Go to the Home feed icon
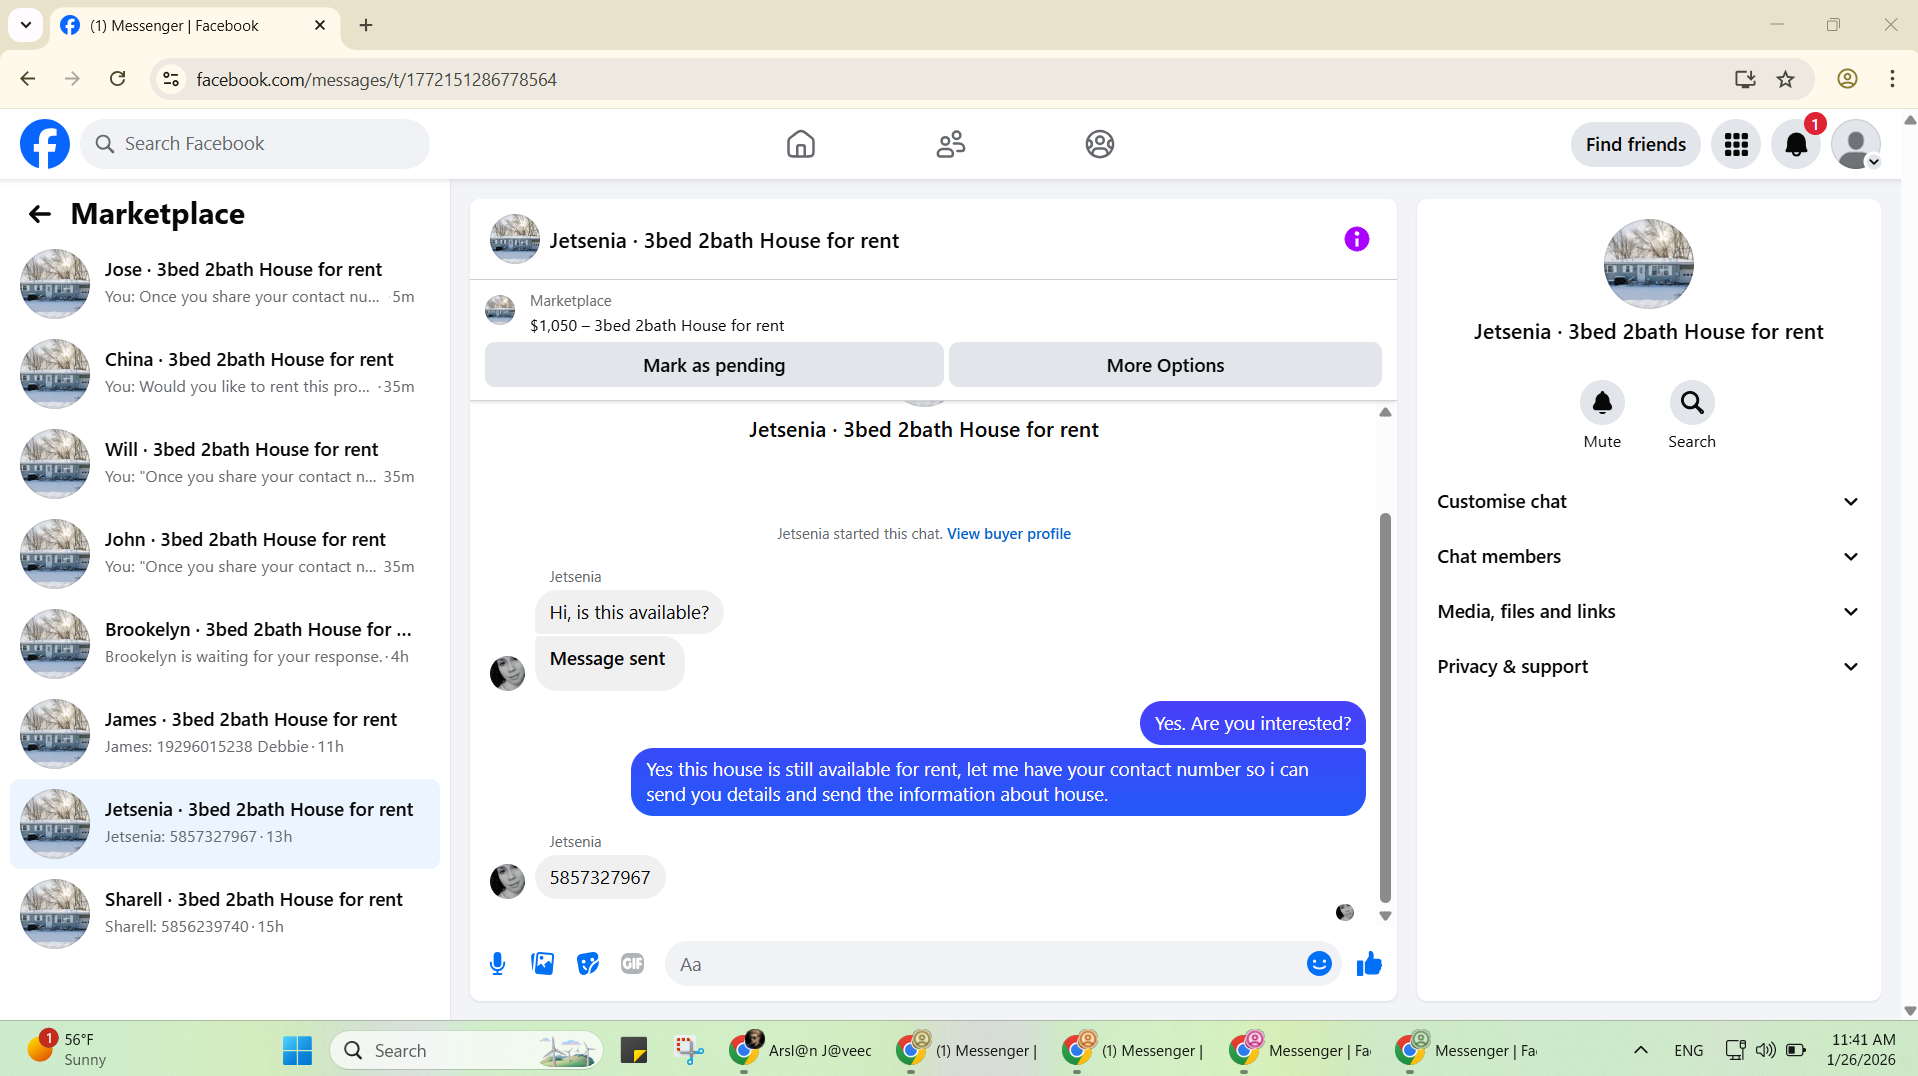Screen dimensions: 1918x1076 click(800, 144)
